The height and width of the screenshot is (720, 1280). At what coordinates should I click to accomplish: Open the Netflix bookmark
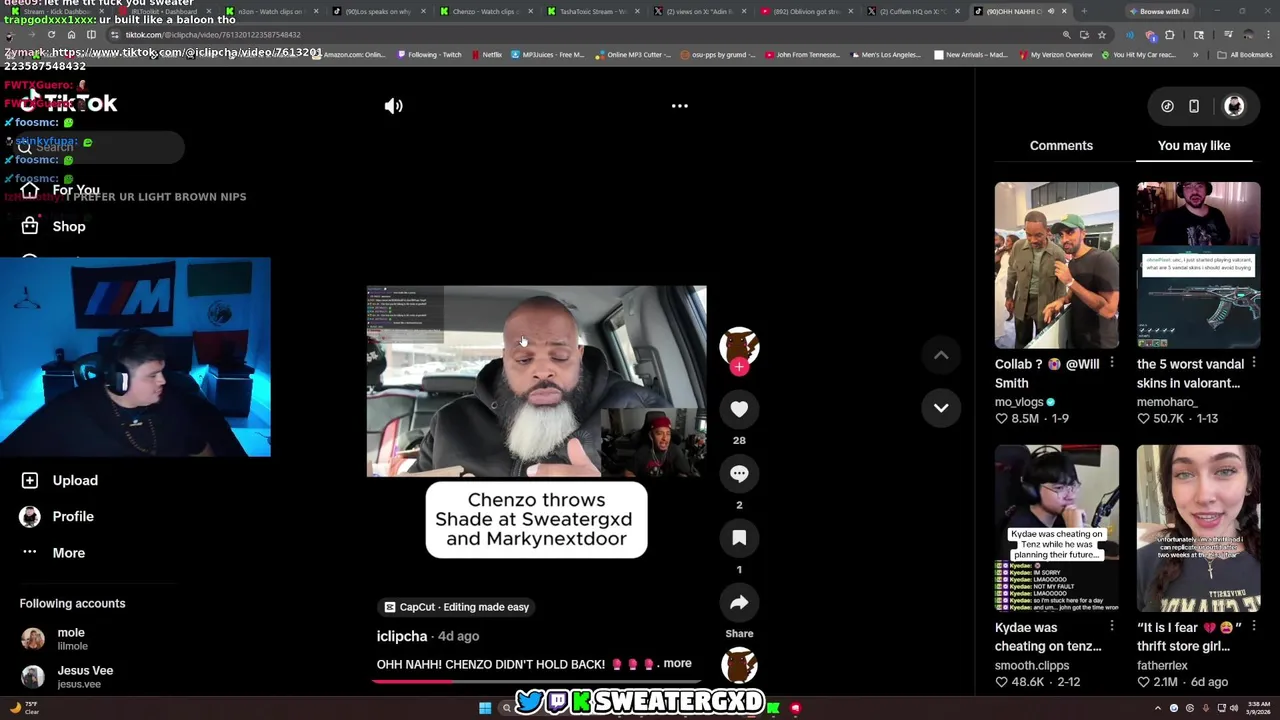[x=487, y=55]
